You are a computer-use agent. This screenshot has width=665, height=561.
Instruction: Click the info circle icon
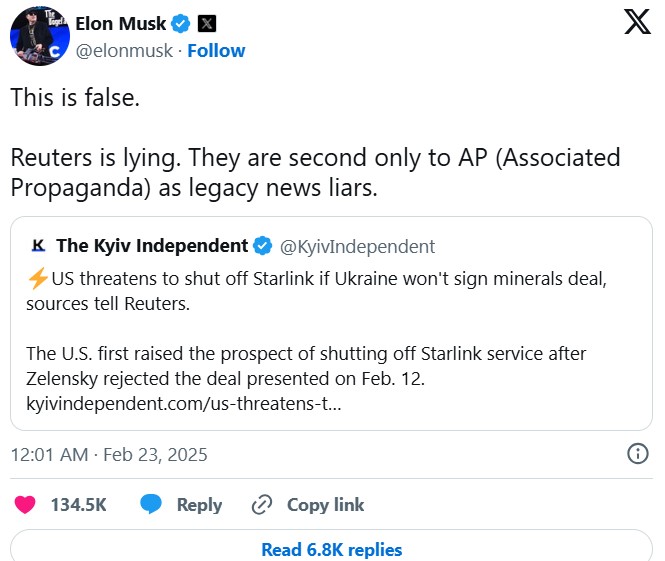637,454
